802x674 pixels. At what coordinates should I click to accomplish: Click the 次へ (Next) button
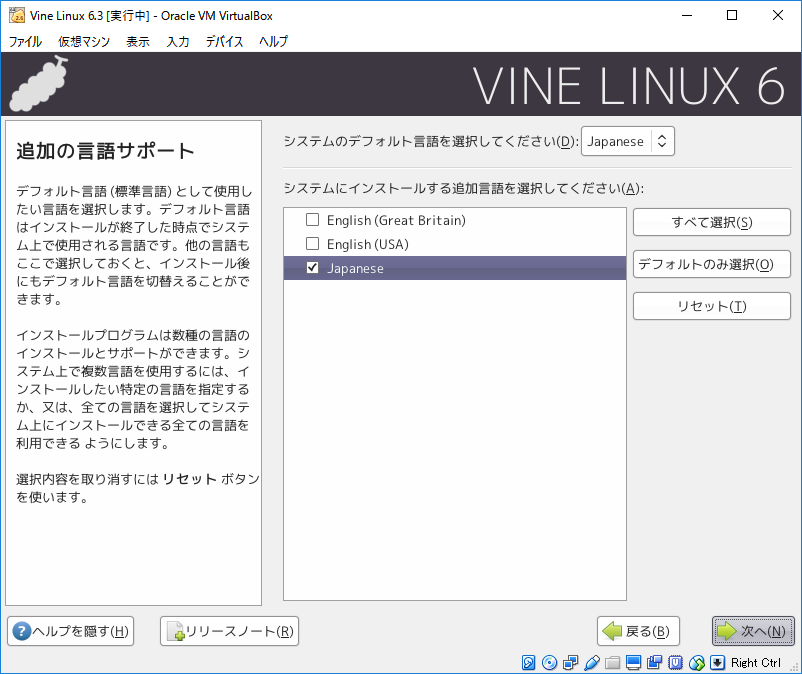[753, 631]
